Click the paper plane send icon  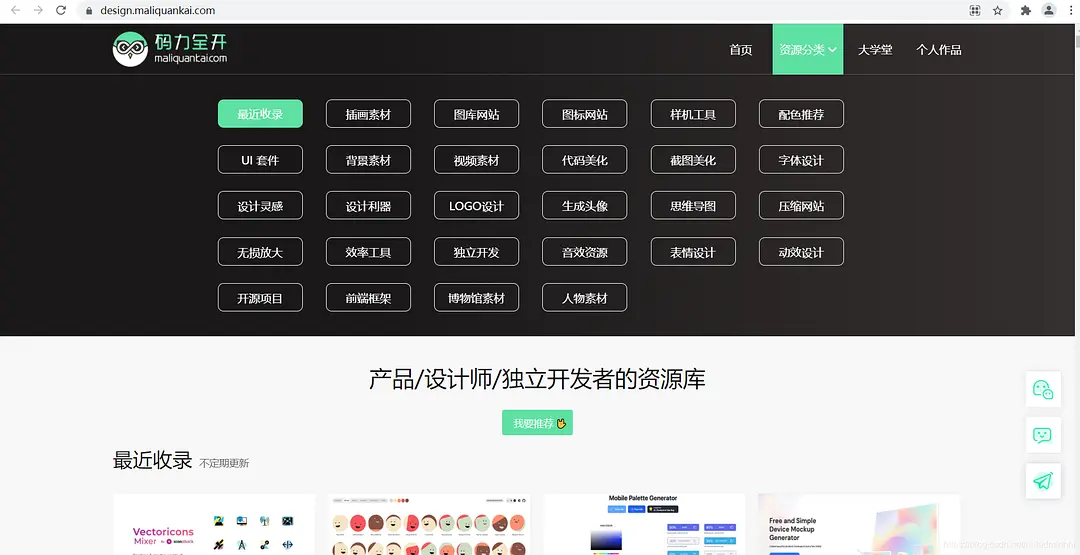[1043, 481]
